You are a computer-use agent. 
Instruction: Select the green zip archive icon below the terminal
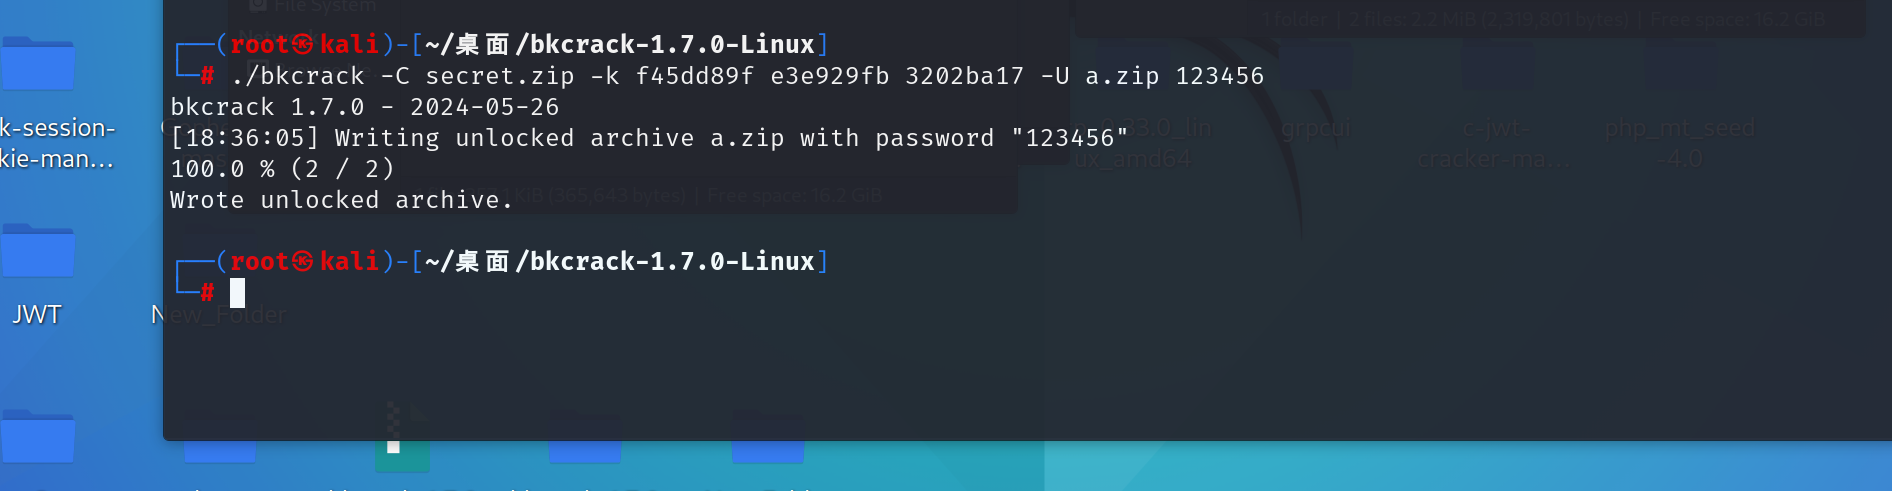click(402, 457)
